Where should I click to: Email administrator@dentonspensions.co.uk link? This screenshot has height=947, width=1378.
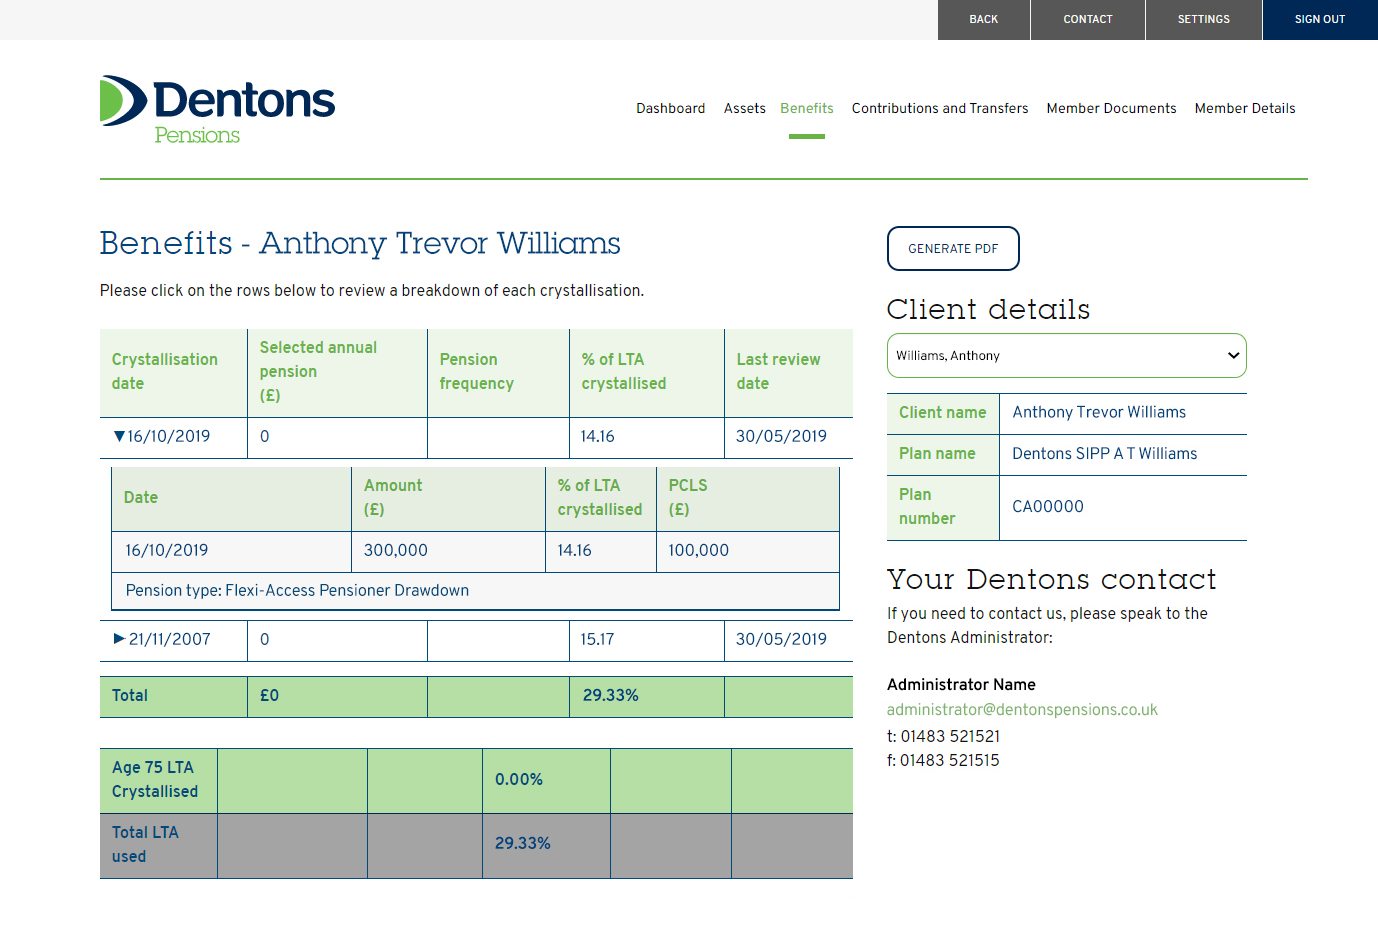[1022, 709]
